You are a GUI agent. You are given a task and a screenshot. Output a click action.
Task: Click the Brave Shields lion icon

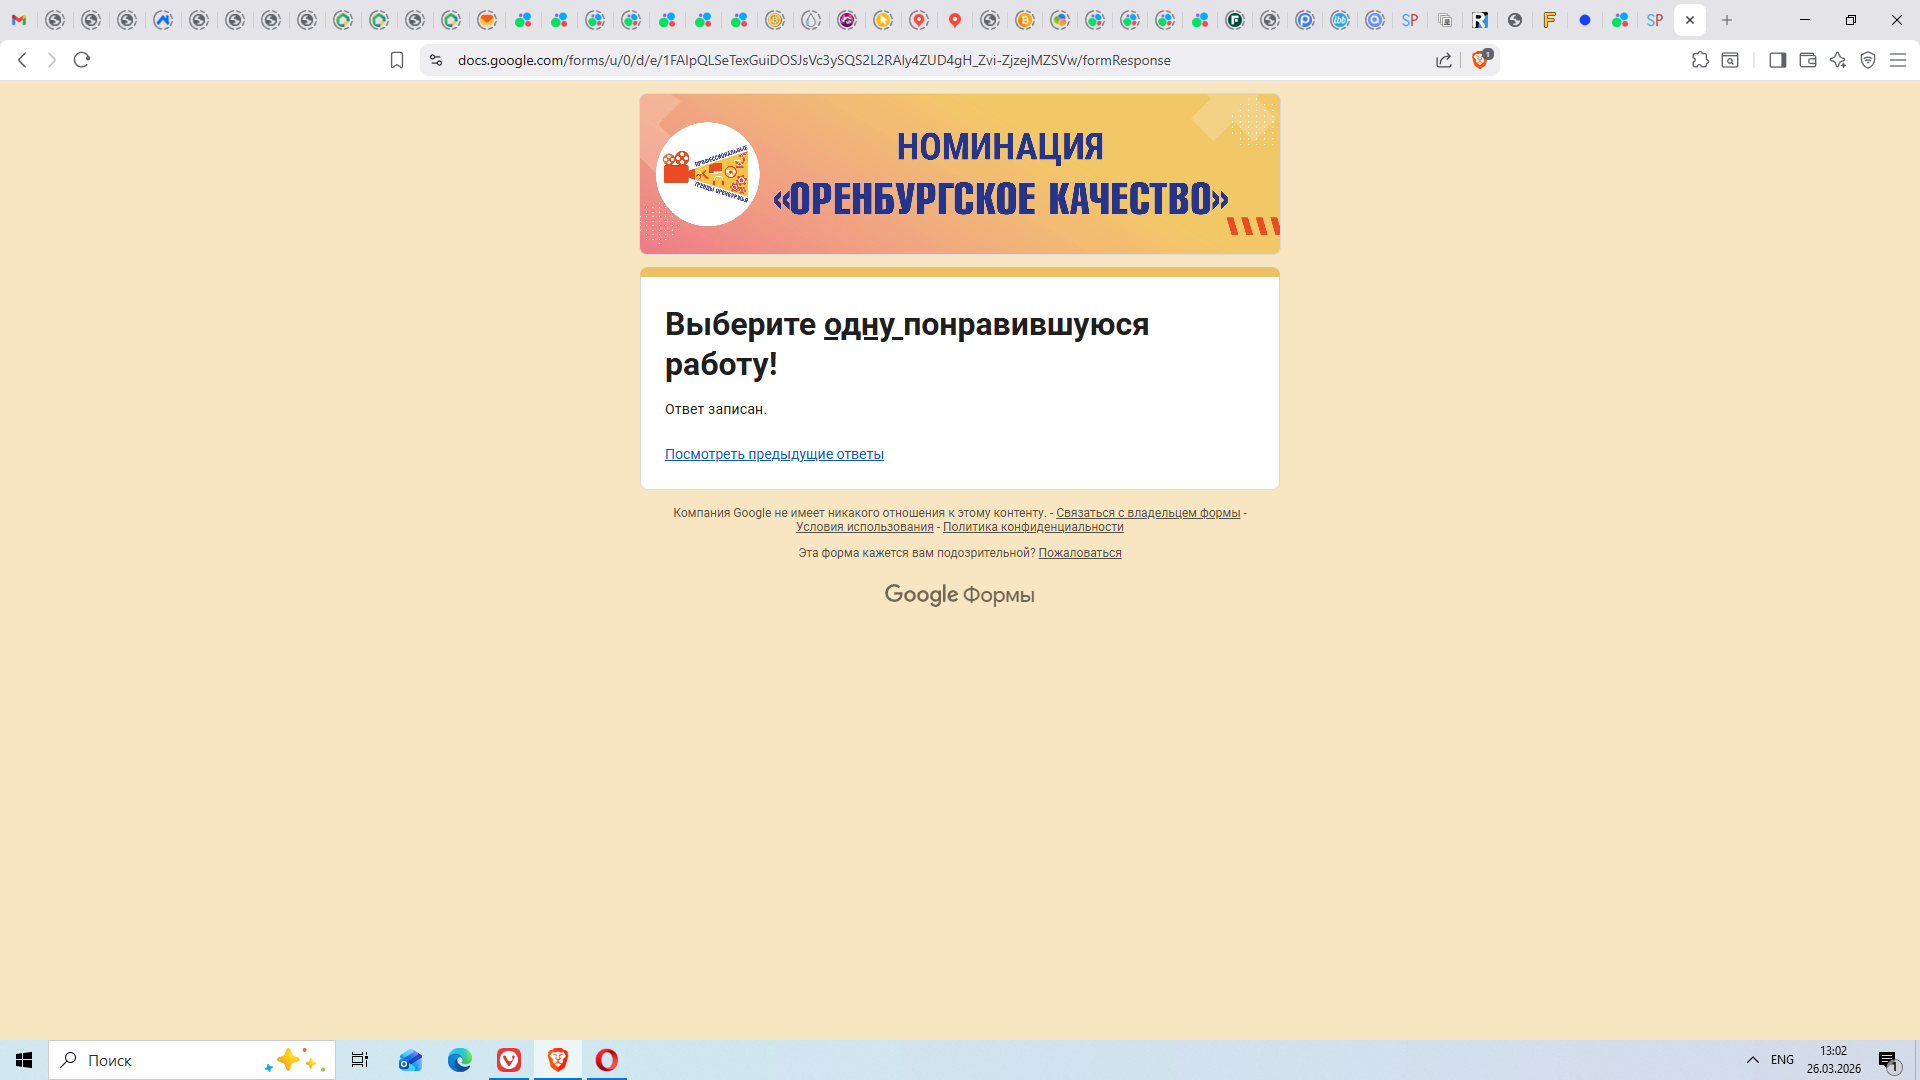(1480, 60)
